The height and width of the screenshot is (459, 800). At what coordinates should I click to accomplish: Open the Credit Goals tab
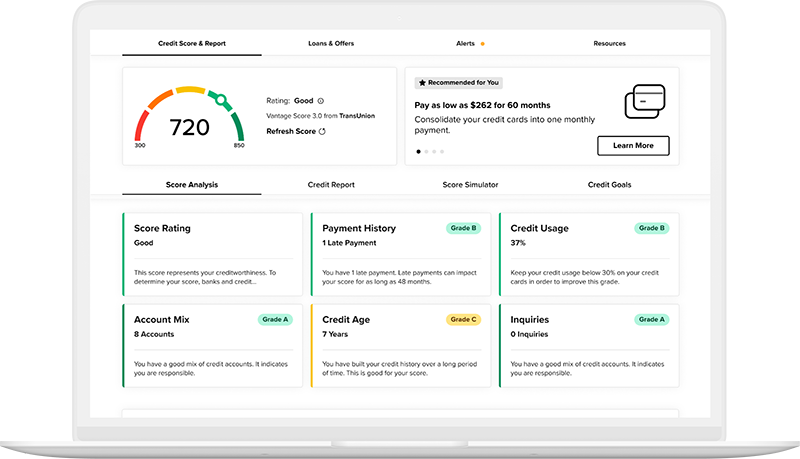(609, 185)
